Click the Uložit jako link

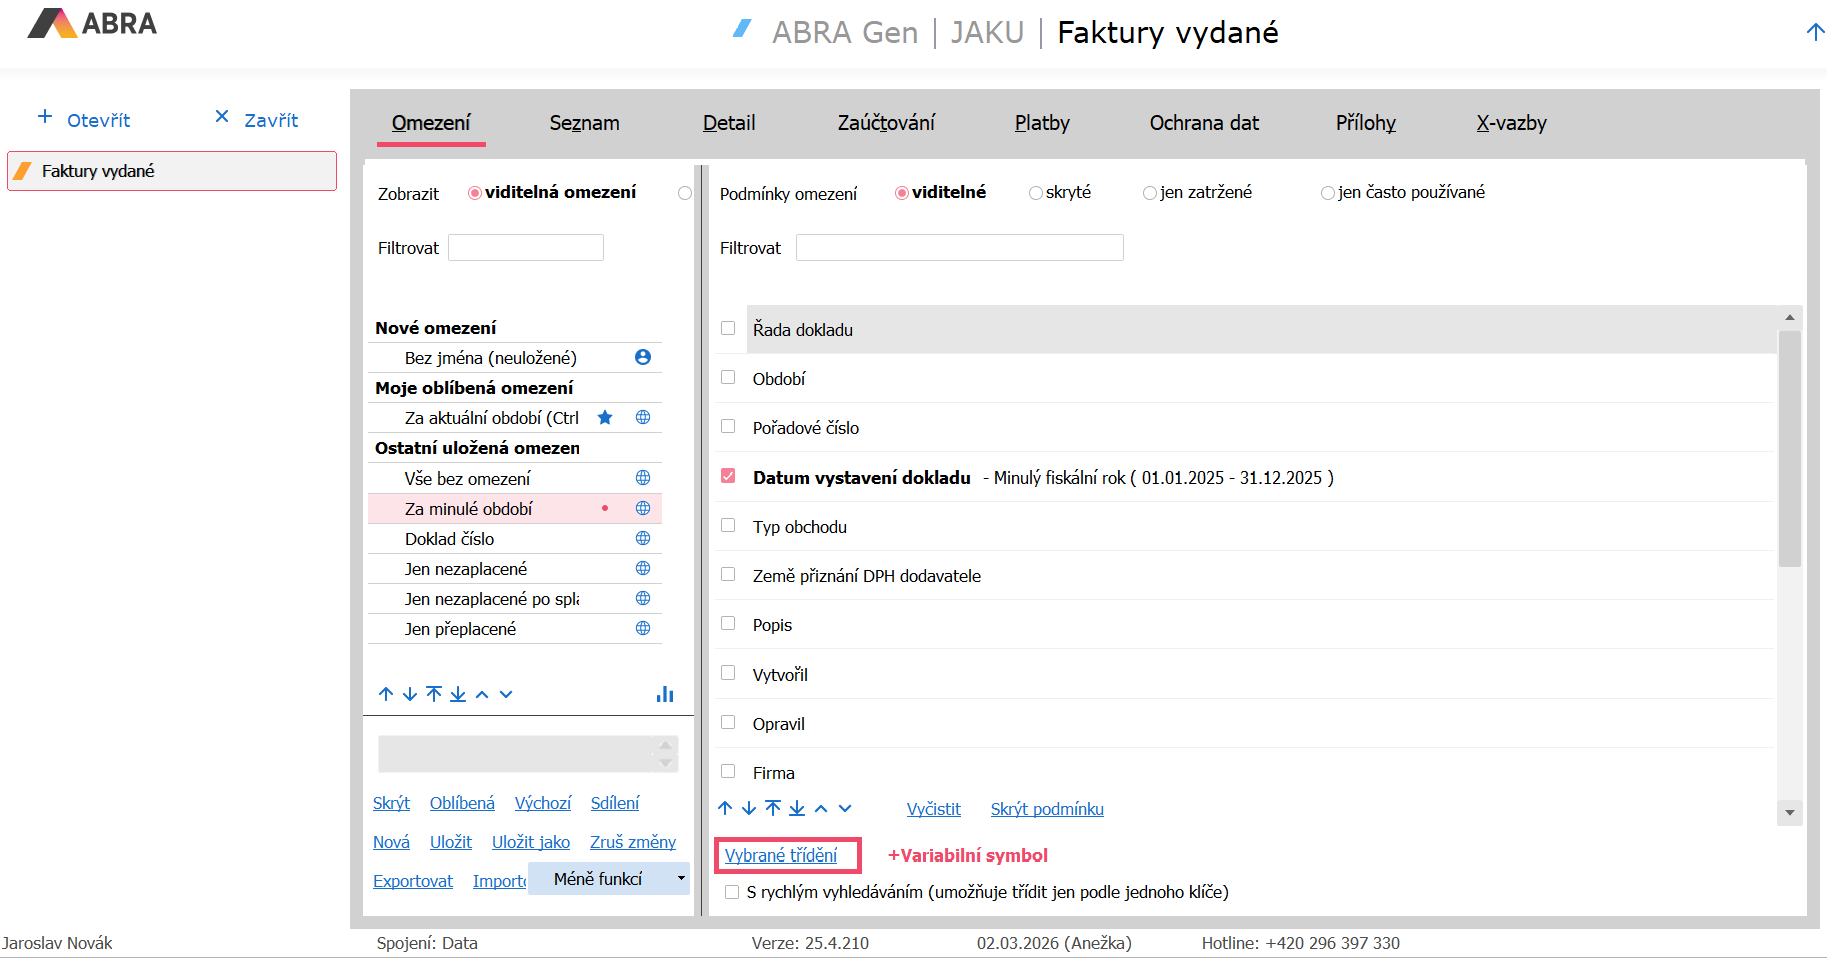pyautogui.click(x=531, y=842)
